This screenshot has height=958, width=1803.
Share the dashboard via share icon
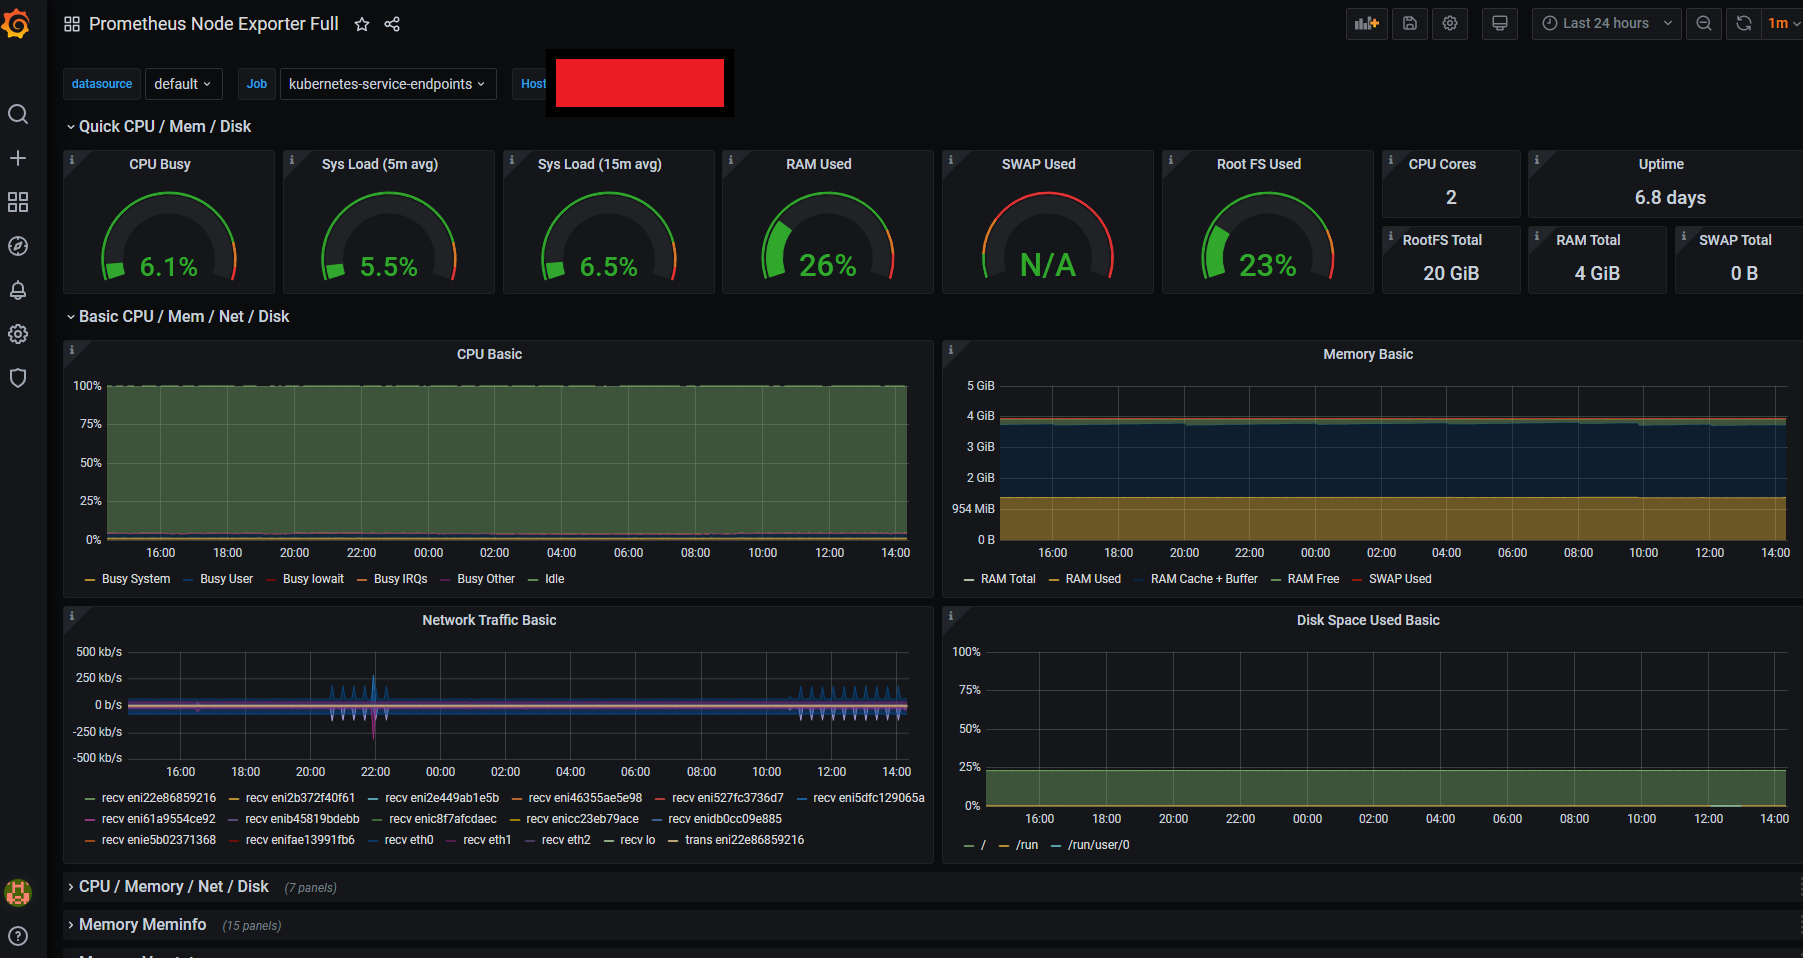coord(392,24)
